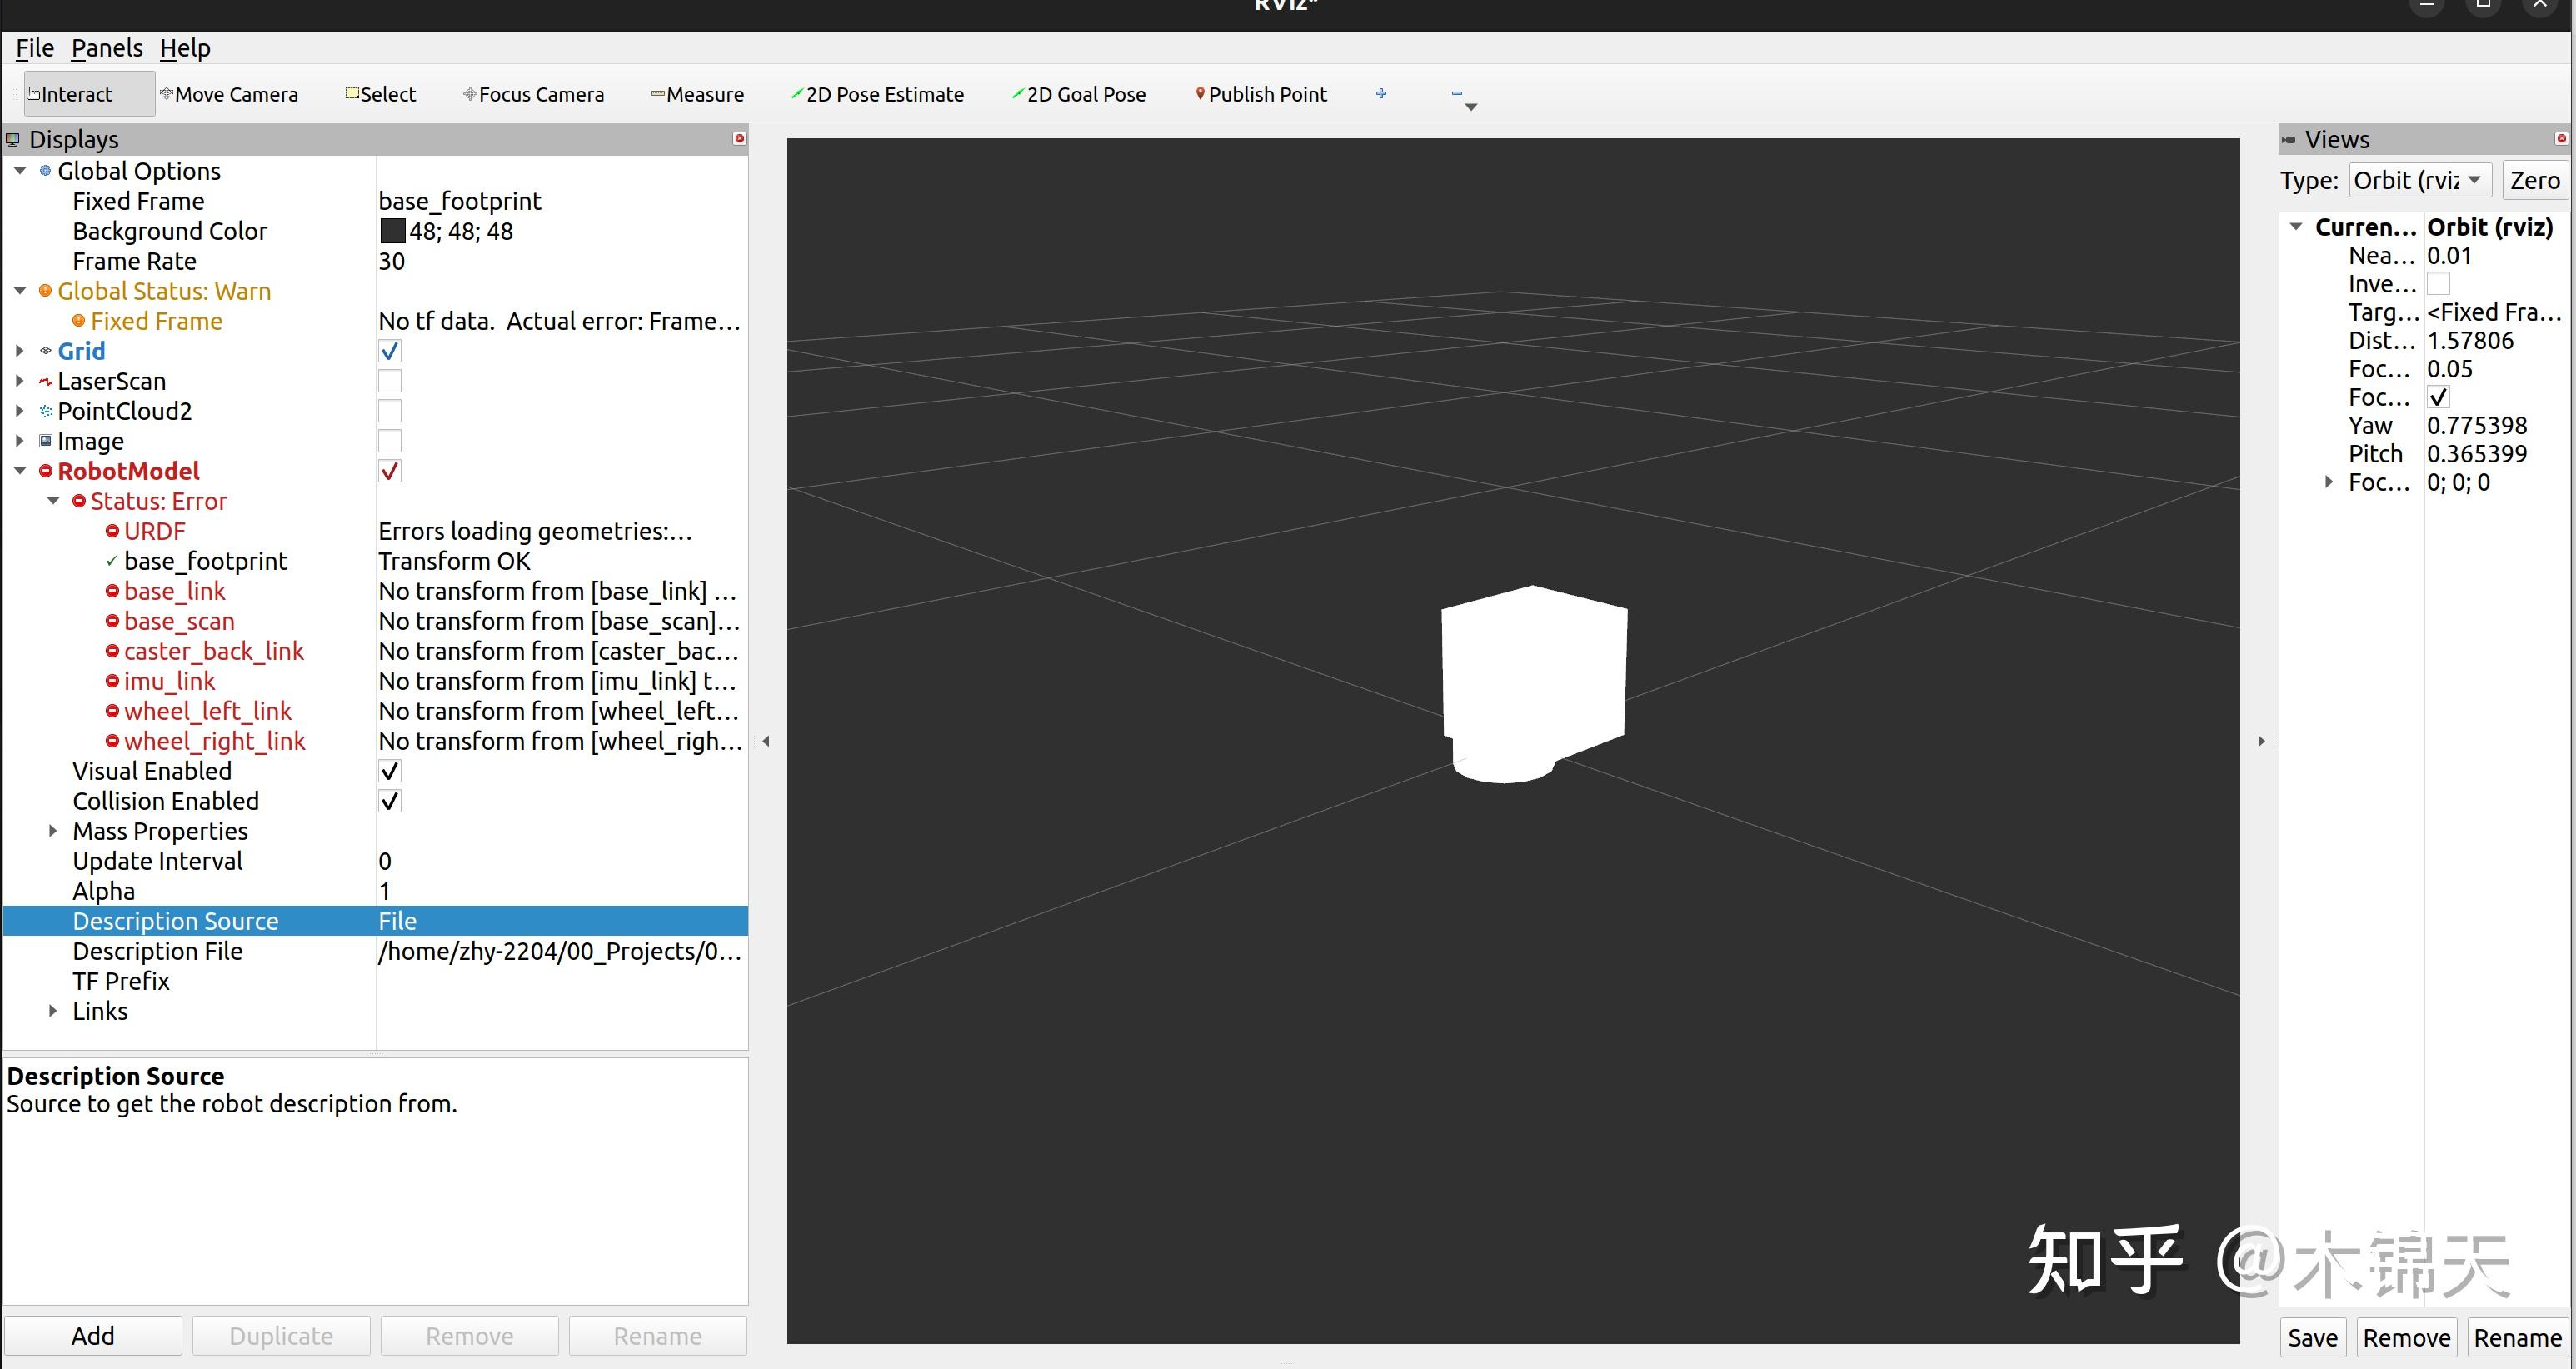This screenshot has width=2576, height=1369.
Task: Save the current view
Action: click(x=2312, y=1338)
